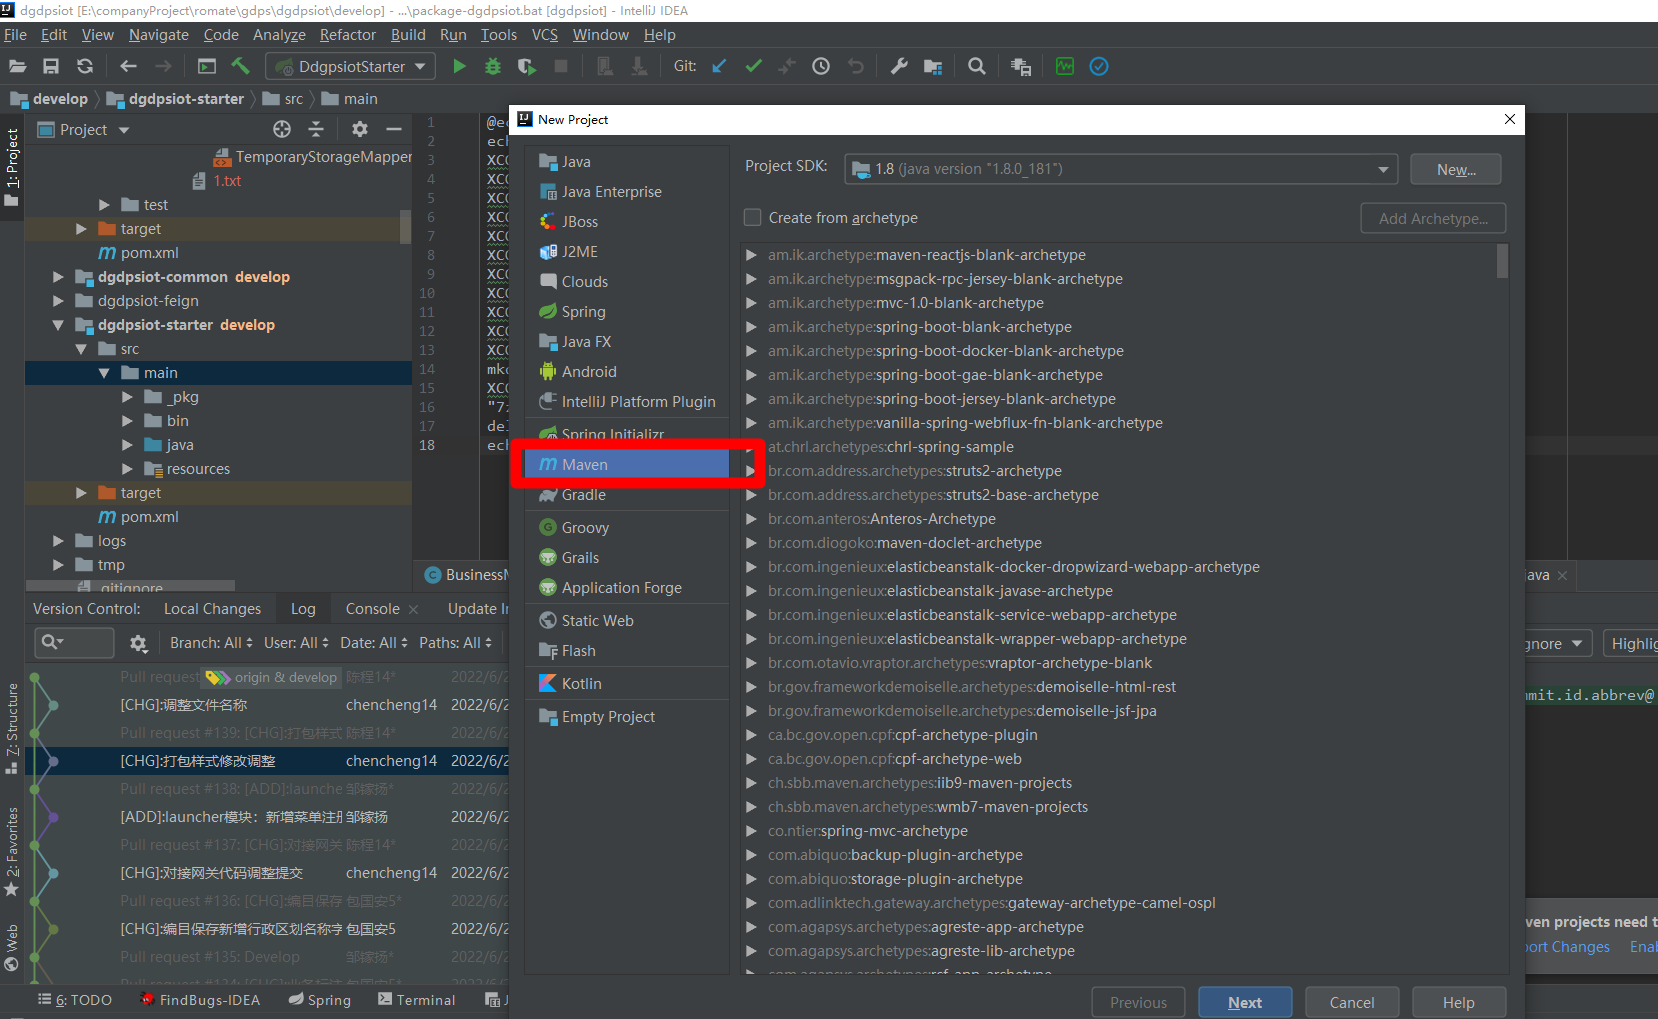Open file with the folder toolbar icon
This screenshot has width=1658, height=1019.
coord(18,66)
